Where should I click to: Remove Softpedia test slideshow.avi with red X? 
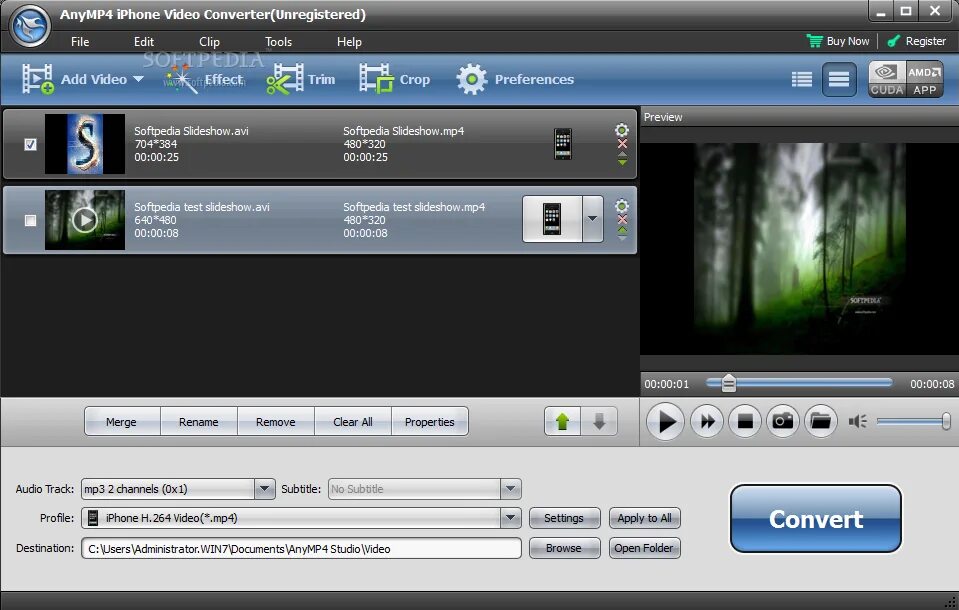pos(622,219)
